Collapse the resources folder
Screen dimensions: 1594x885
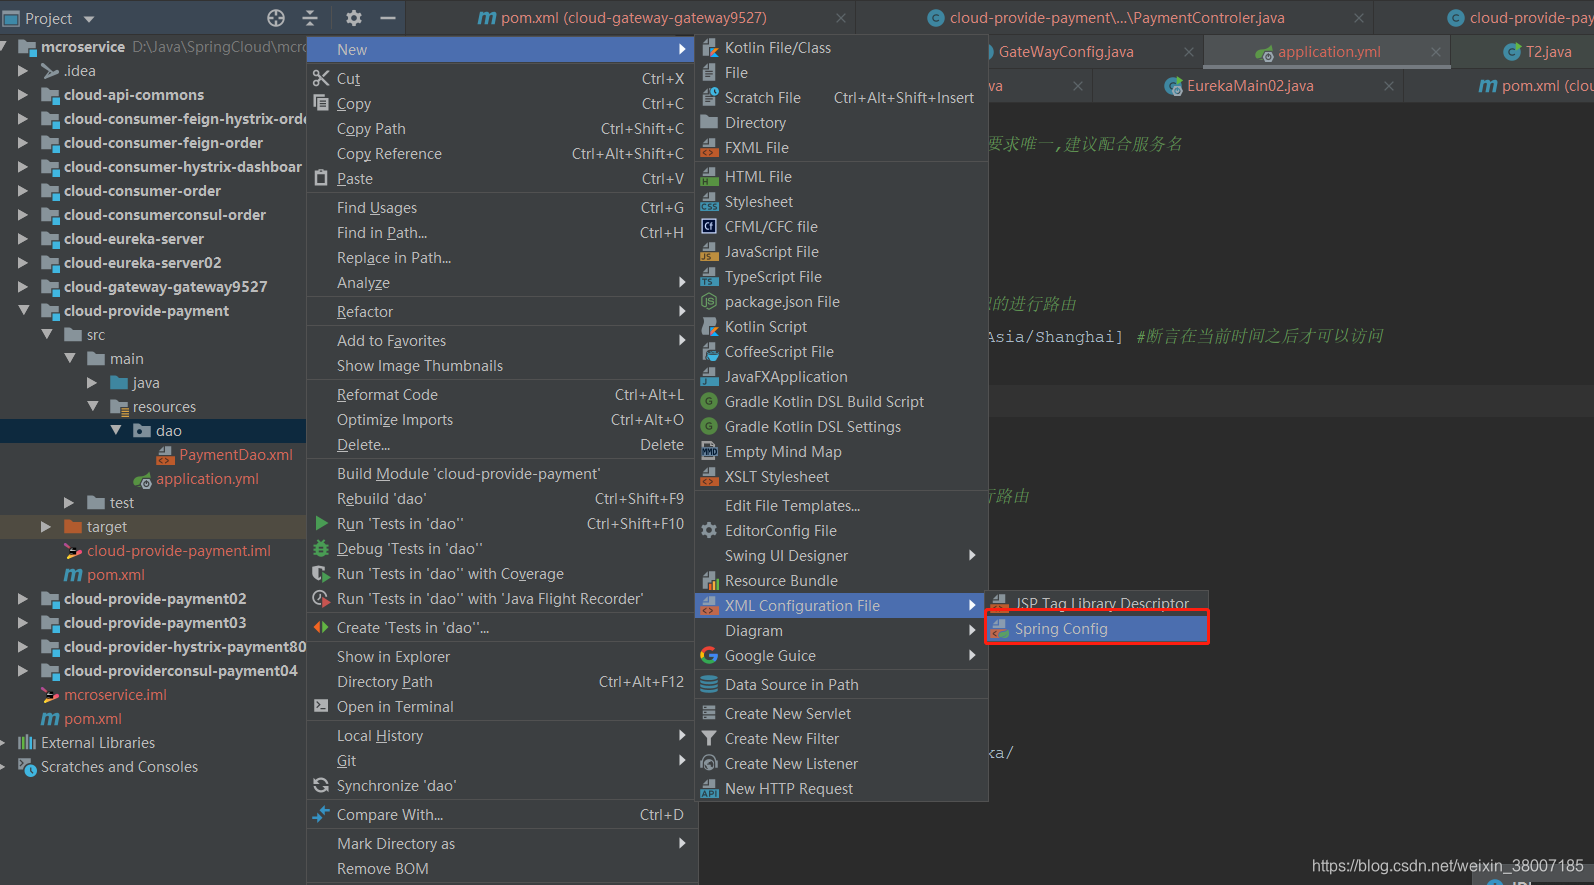coord(92,407)
